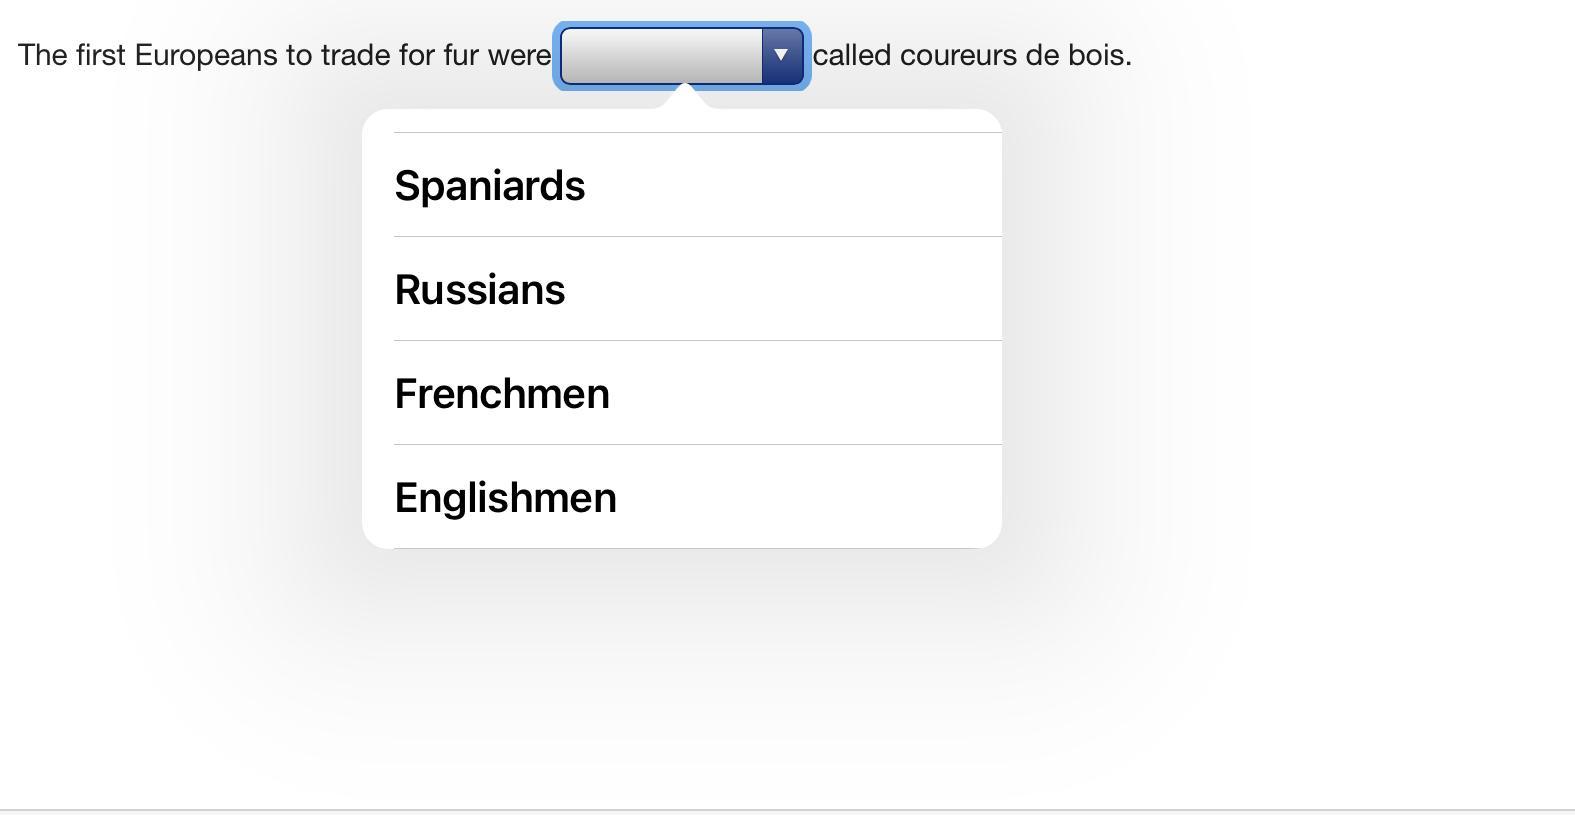Click blank area below the options popup
Screen dimensions: 1575x815
[x=682, y=680]
